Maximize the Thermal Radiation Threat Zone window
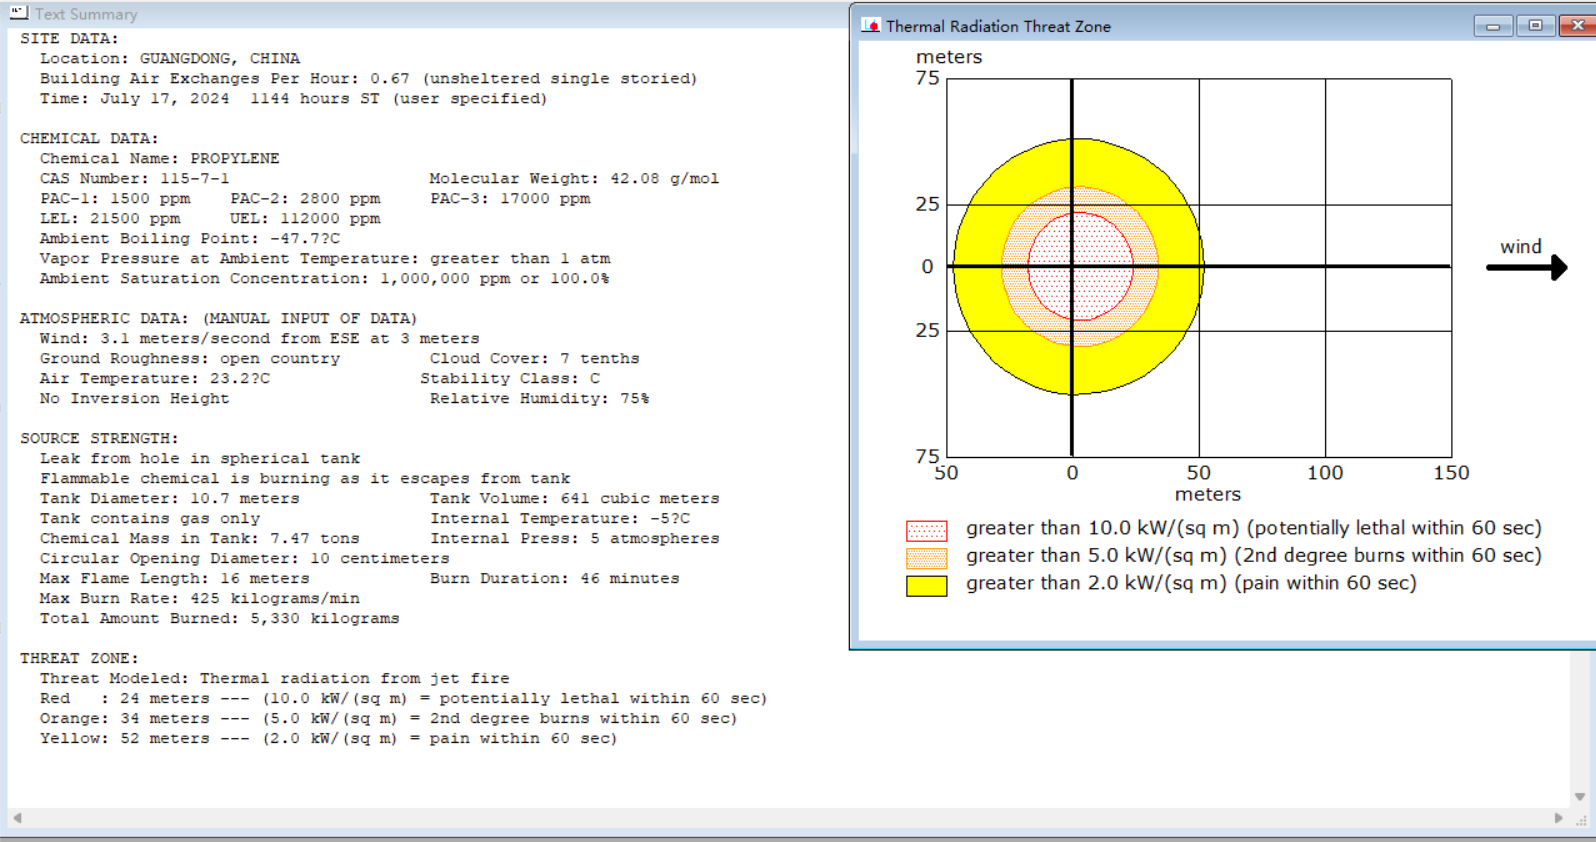 click(1535, 26)
